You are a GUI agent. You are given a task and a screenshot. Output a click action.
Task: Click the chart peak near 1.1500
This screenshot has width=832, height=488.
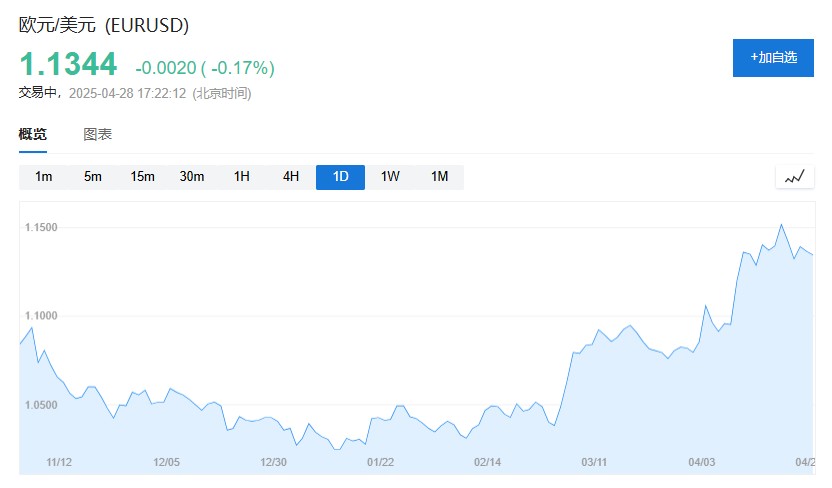(781, 225)
